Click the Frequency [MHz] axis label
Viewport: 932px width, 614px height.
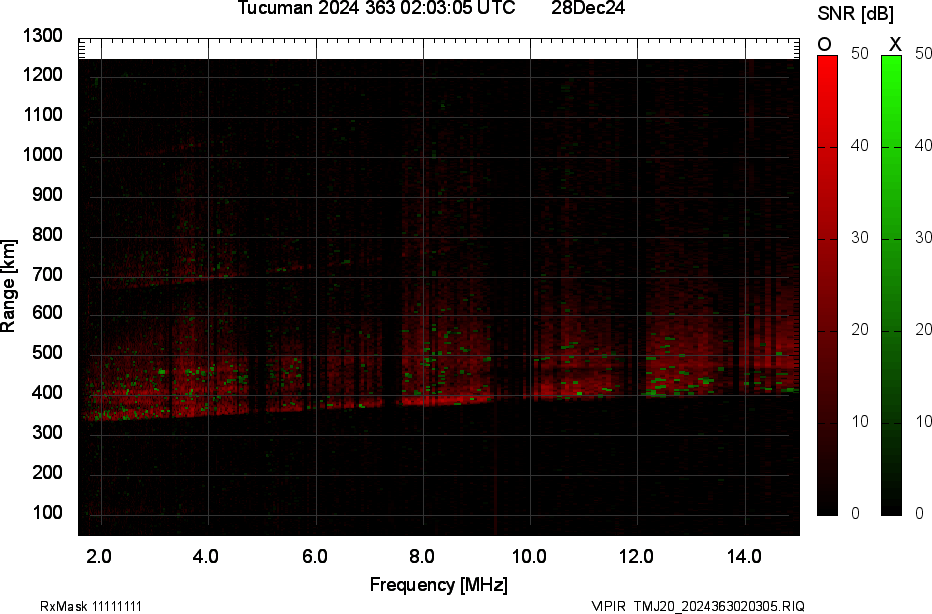coord(438,584)
